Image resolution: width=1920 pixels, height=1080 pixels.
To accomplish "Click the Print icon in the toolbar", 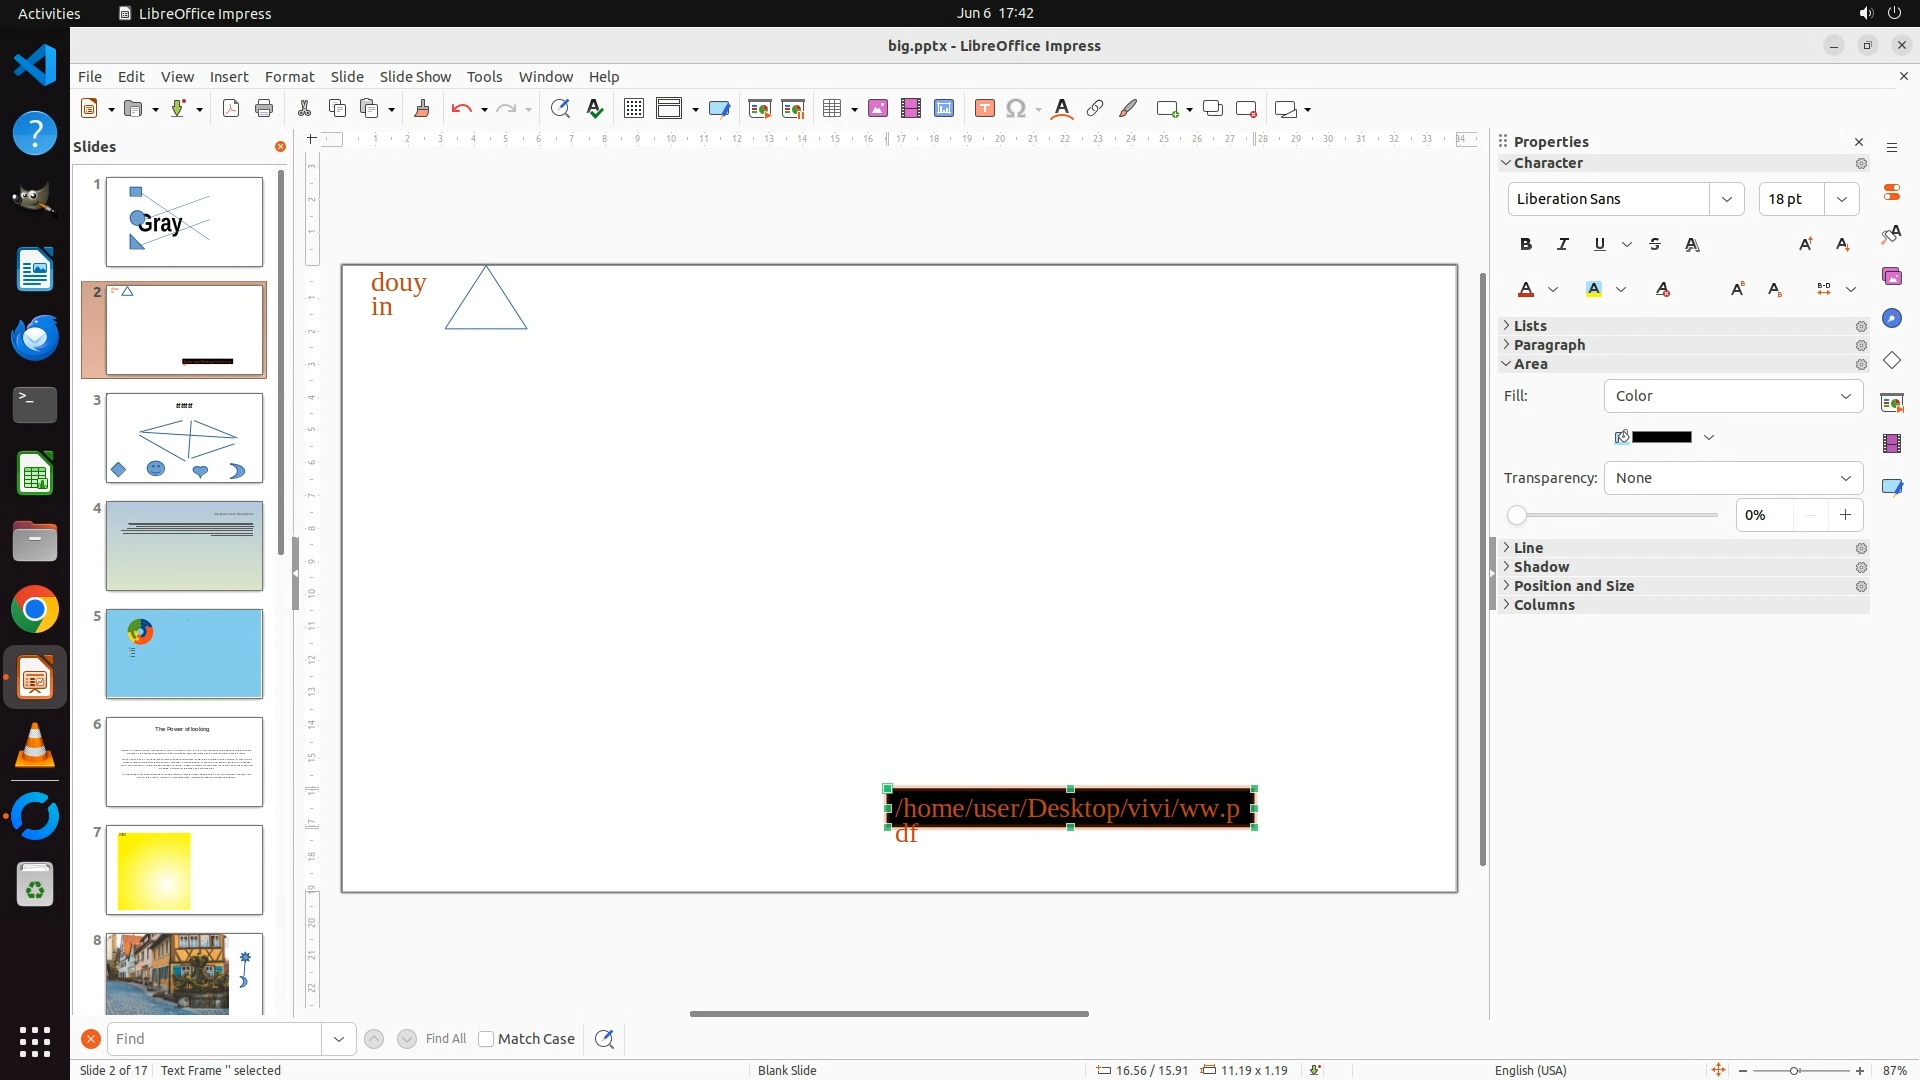I will 264,109.
